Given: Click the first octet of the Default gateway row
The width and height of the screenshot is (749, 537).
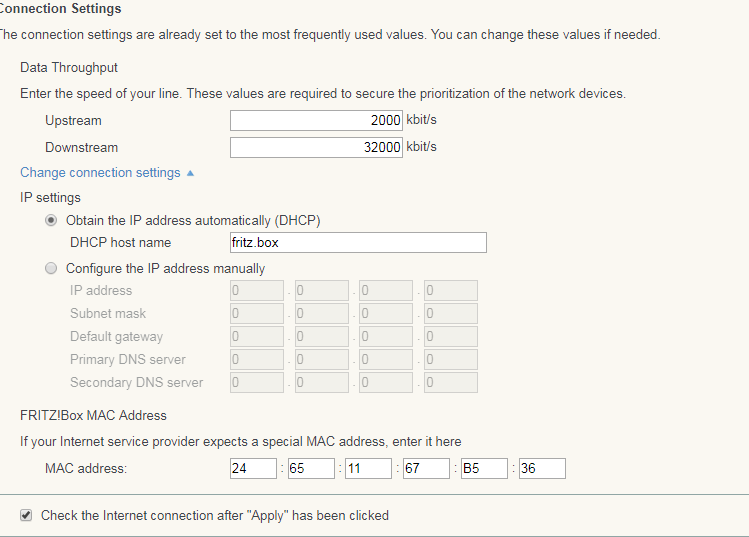Looking at the screenshot, I should (x=257, y=337).
